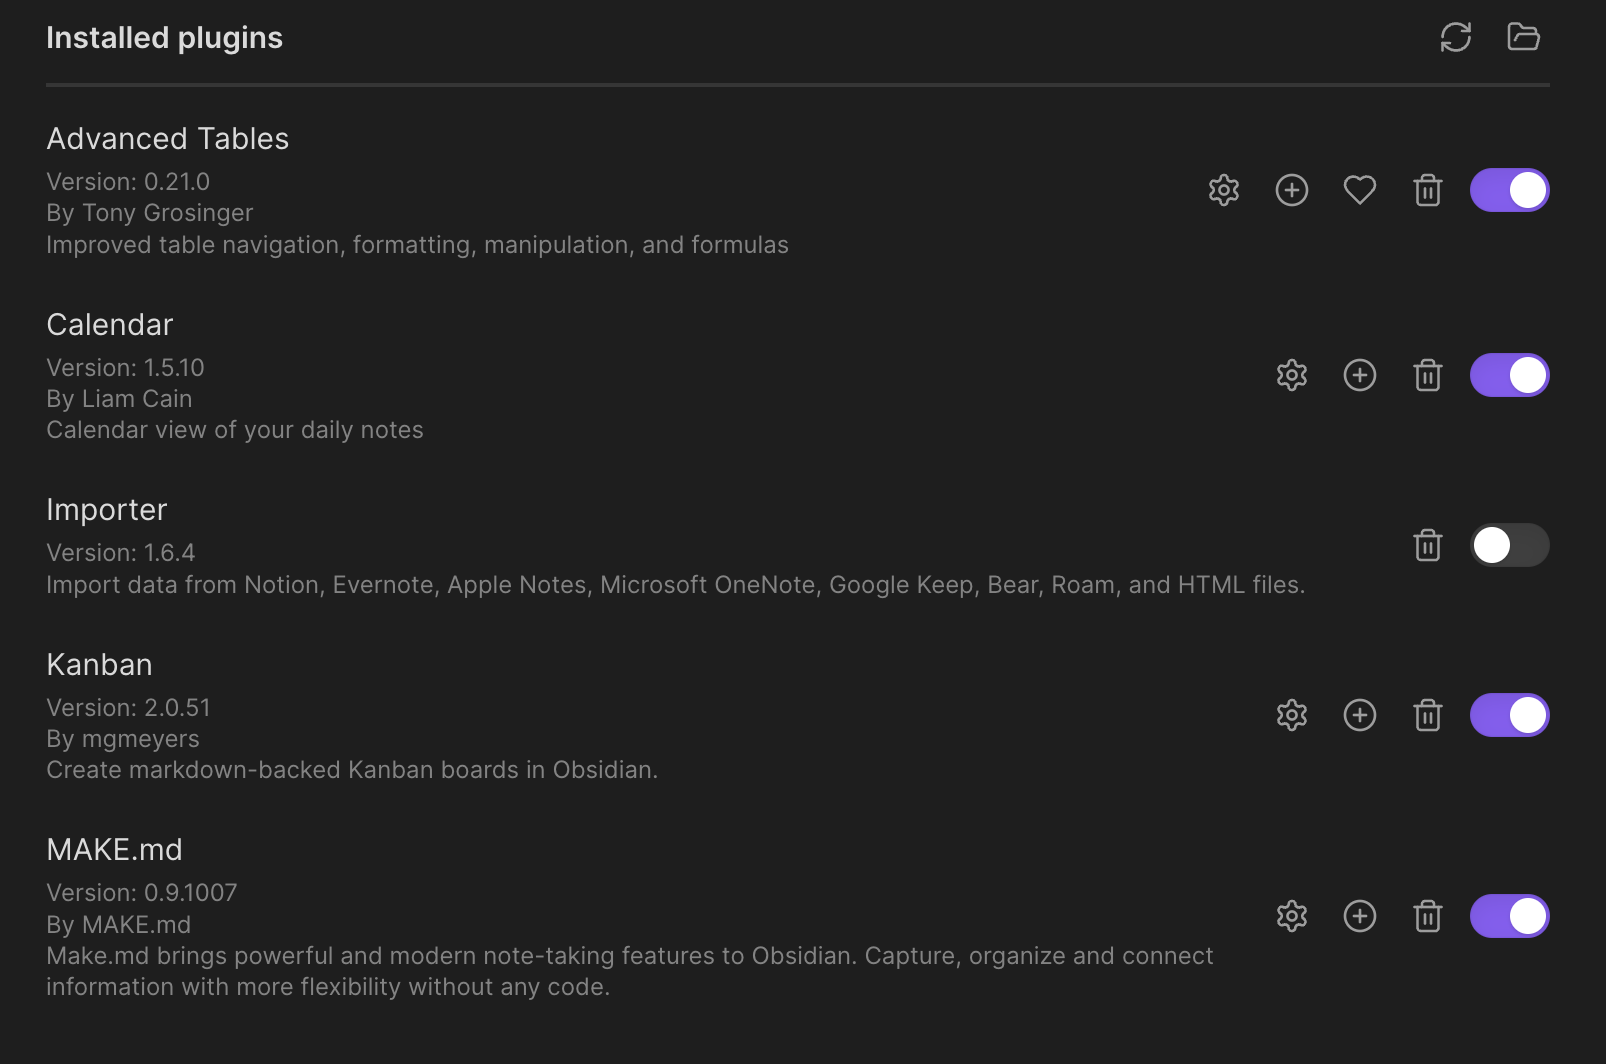This screenshot has height=1064, width=1606.
Task: Click 'Version: 0.21.0' text
Action: [128, 182]
